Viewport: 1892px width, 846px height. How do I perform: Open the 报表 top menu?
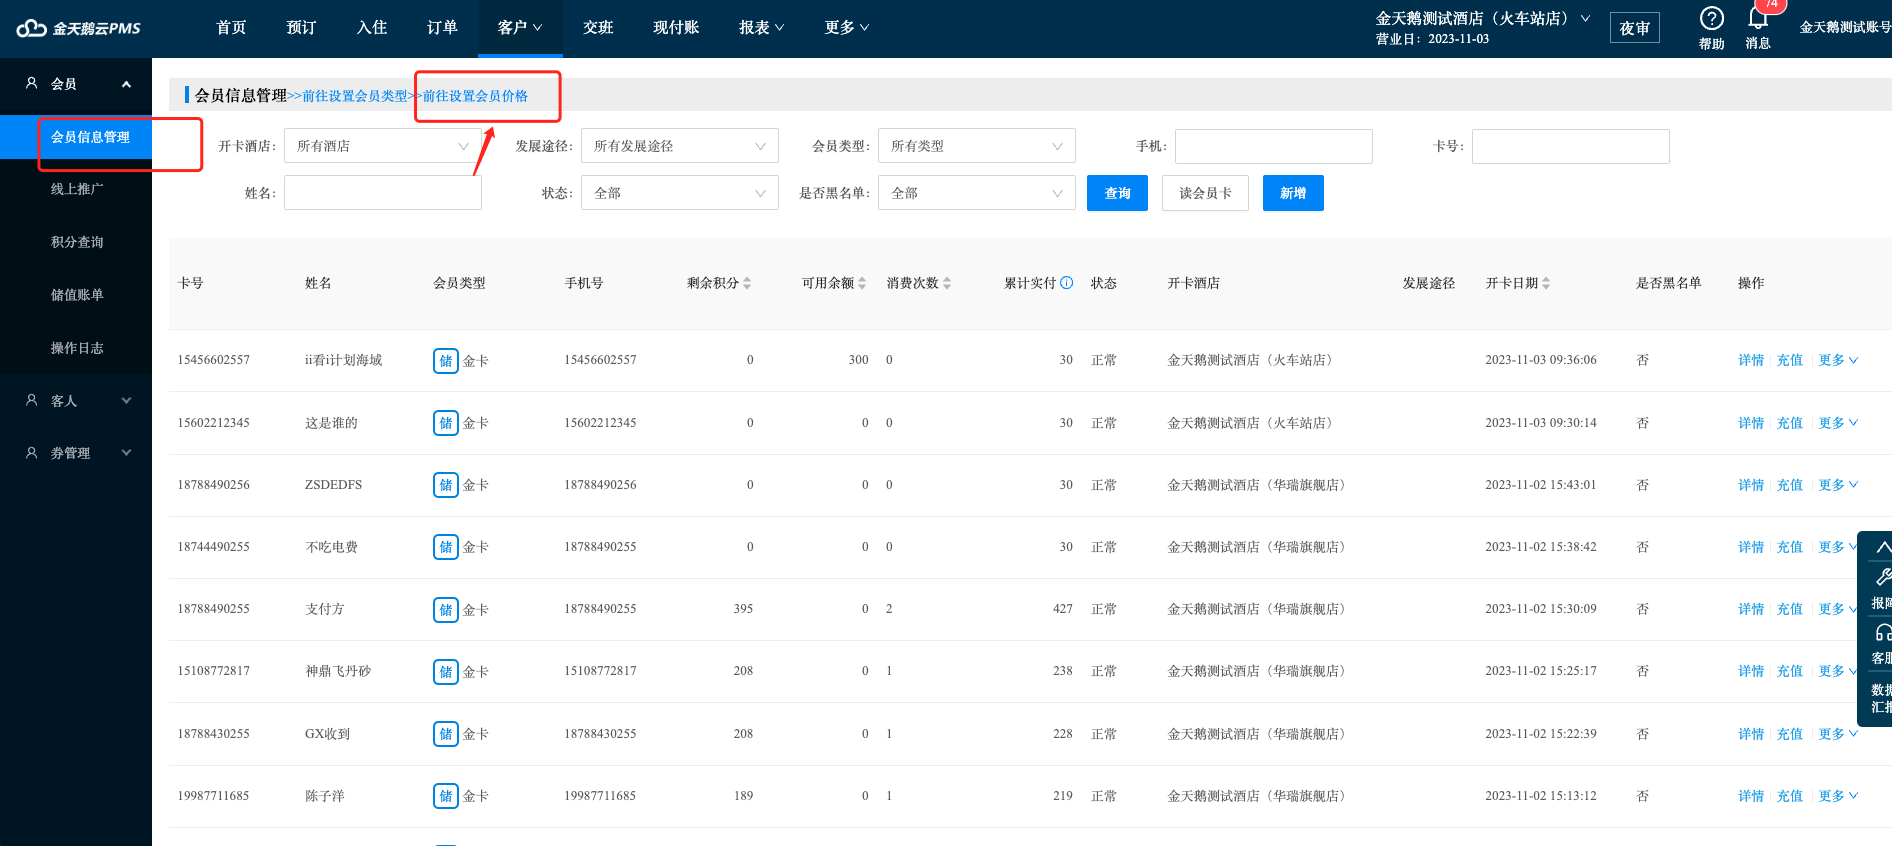tap(762, 28)
